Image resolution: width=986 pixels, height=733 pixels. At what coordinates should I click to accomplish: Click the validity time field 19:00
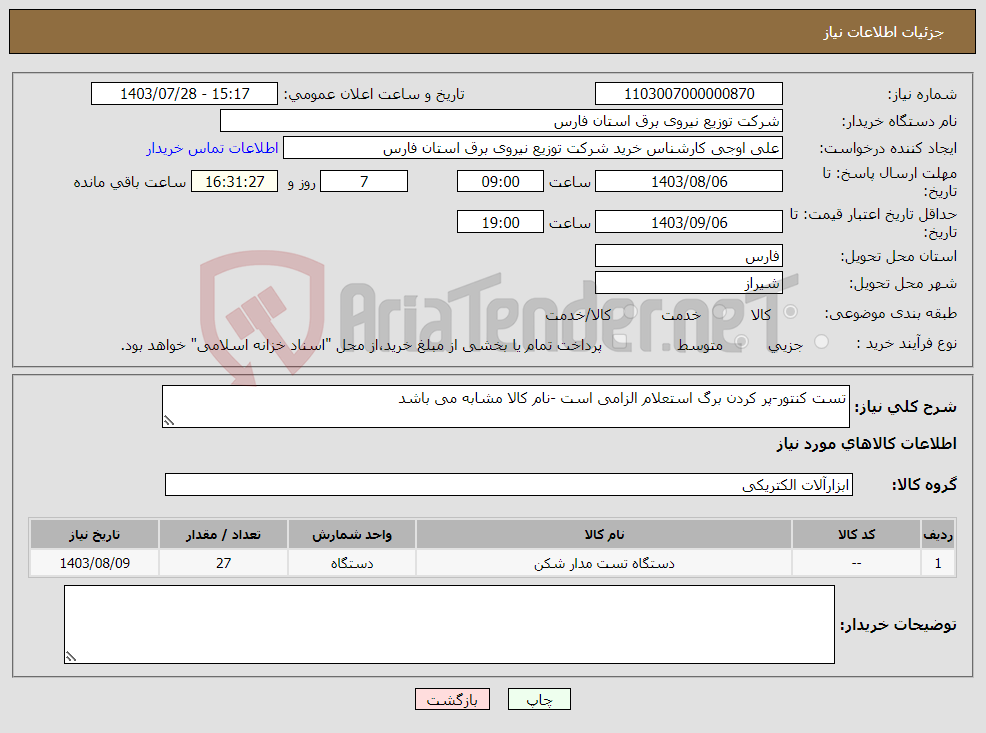pyautogui.click(x=500, y=223)
